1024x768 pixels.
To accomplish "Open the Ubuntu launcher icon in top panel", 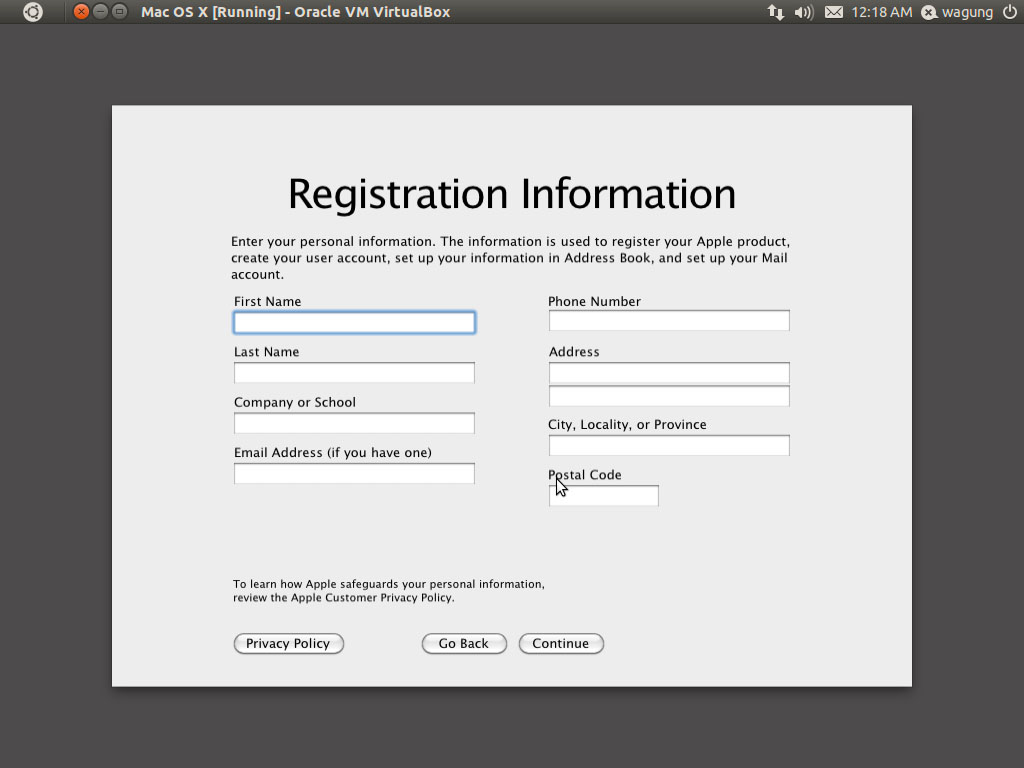I will click(33, 12).
